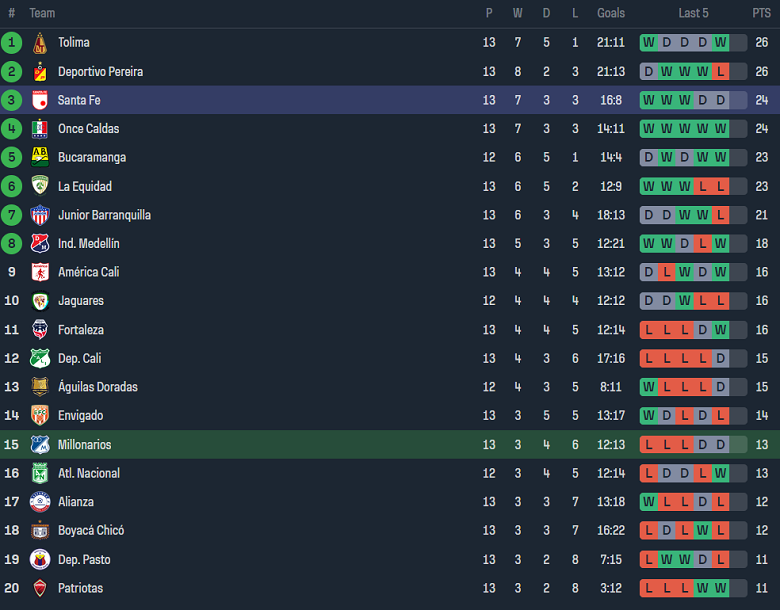Click Tolima's most recent win form badge
780x610 pixels.
pos(721,43)
